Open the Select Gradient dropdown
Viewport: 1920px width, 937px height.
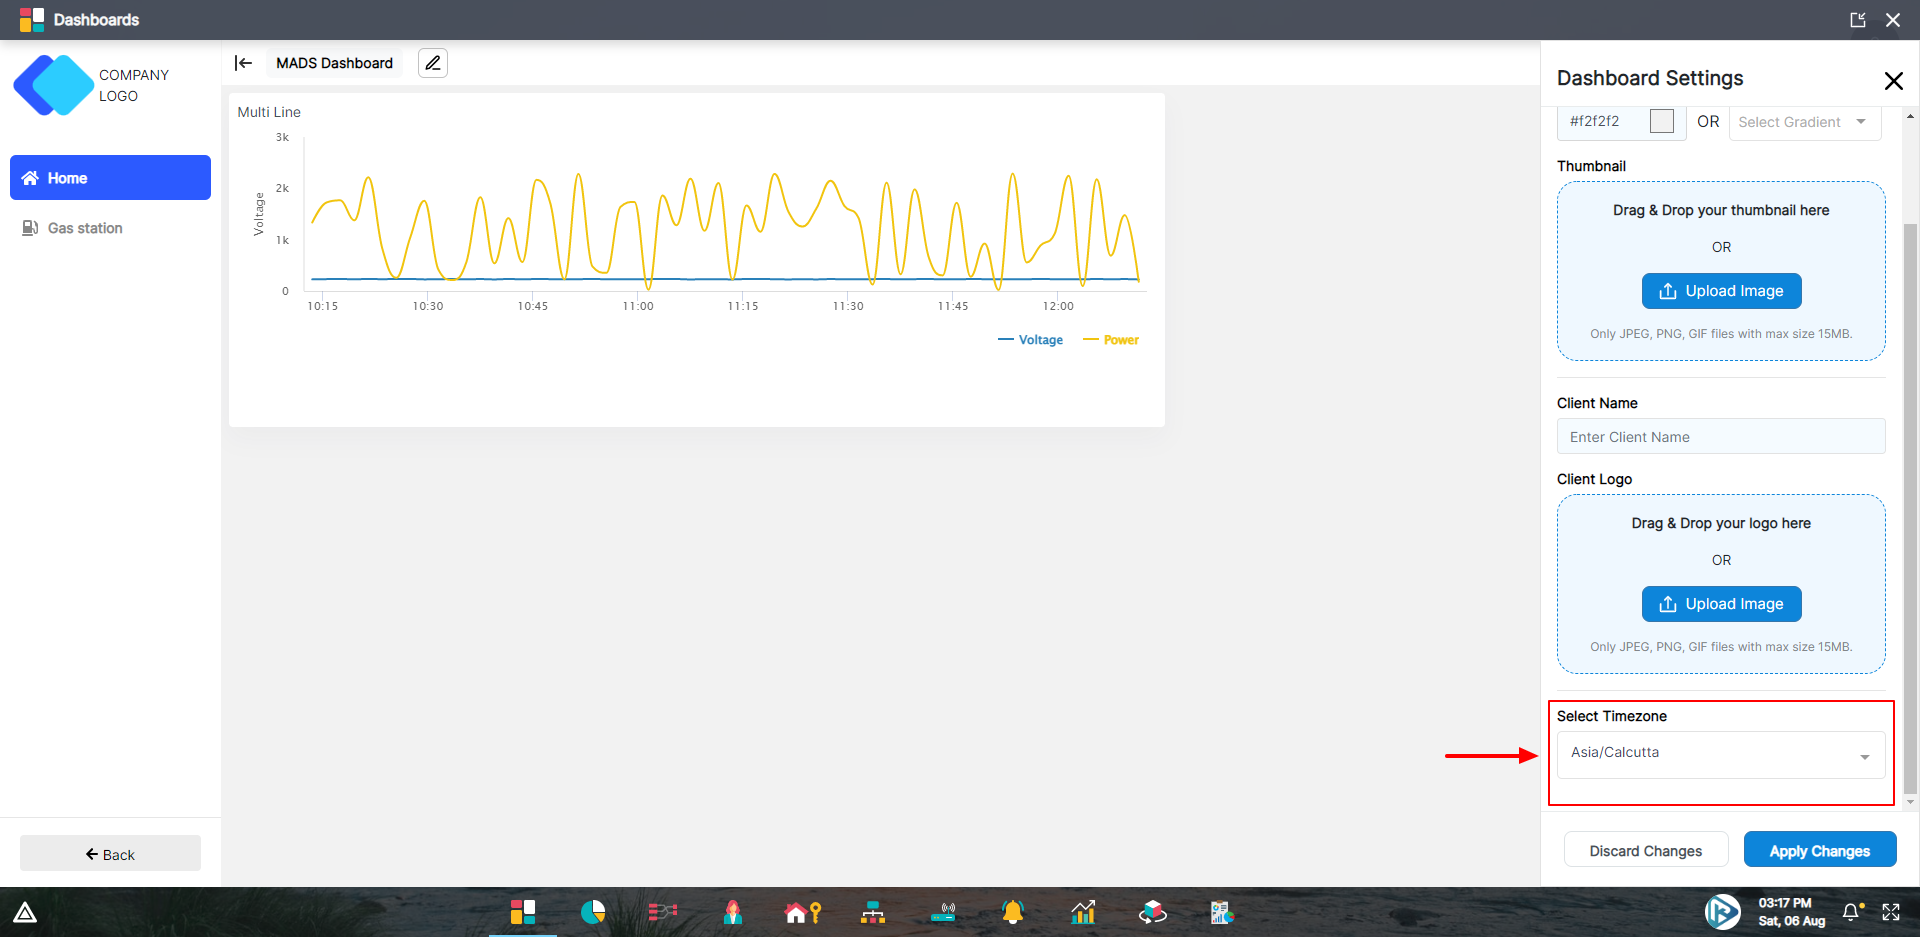click(1804, 122)
